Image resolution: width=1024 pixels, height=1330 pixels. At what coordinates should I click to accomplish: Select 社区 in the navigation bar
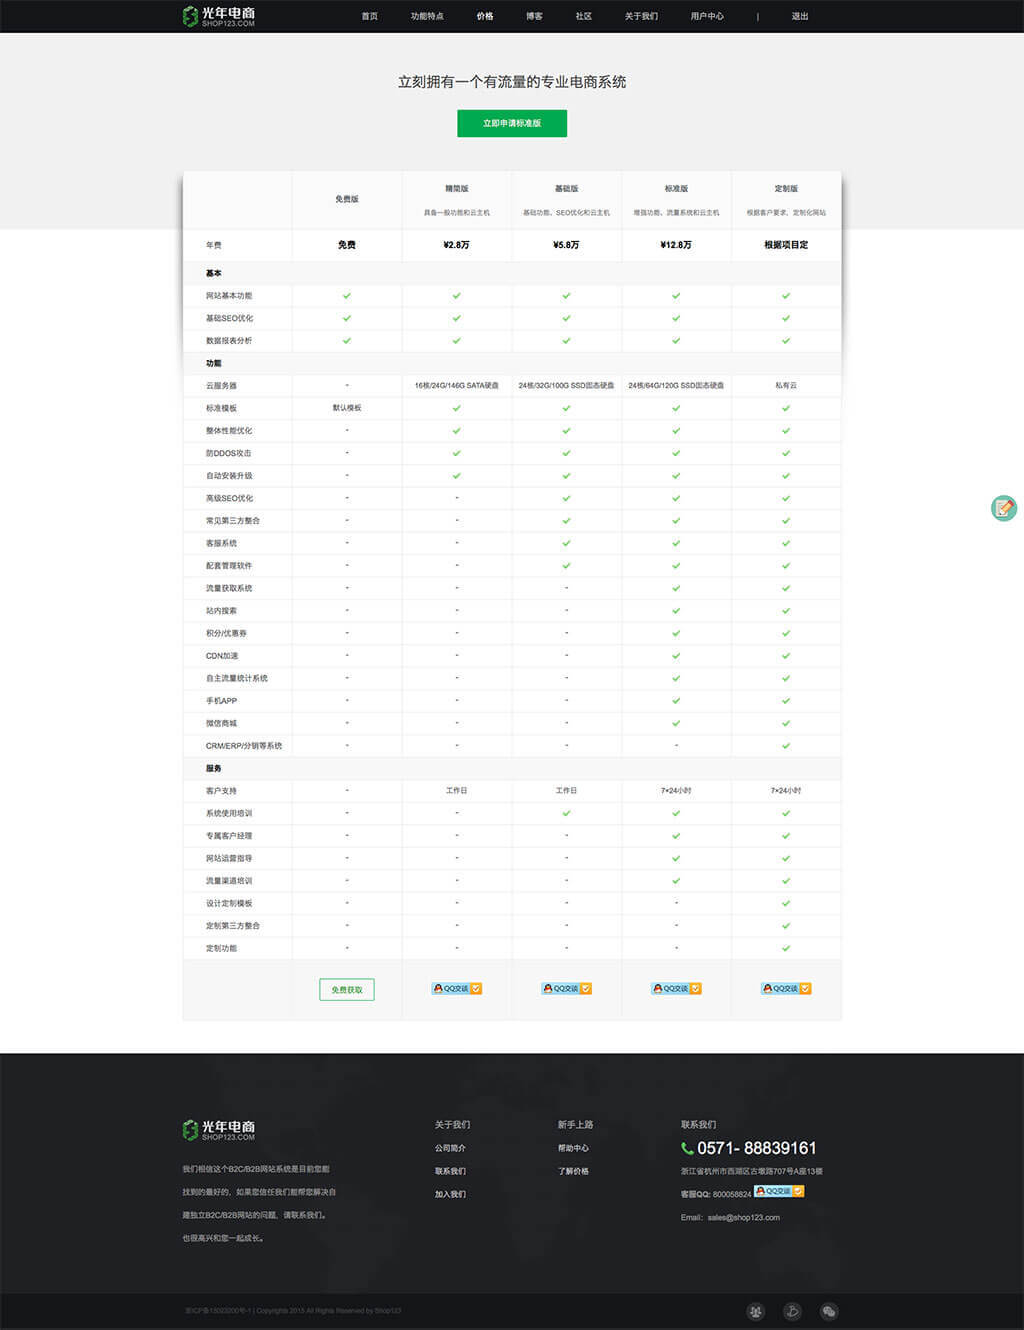[584, 16]
